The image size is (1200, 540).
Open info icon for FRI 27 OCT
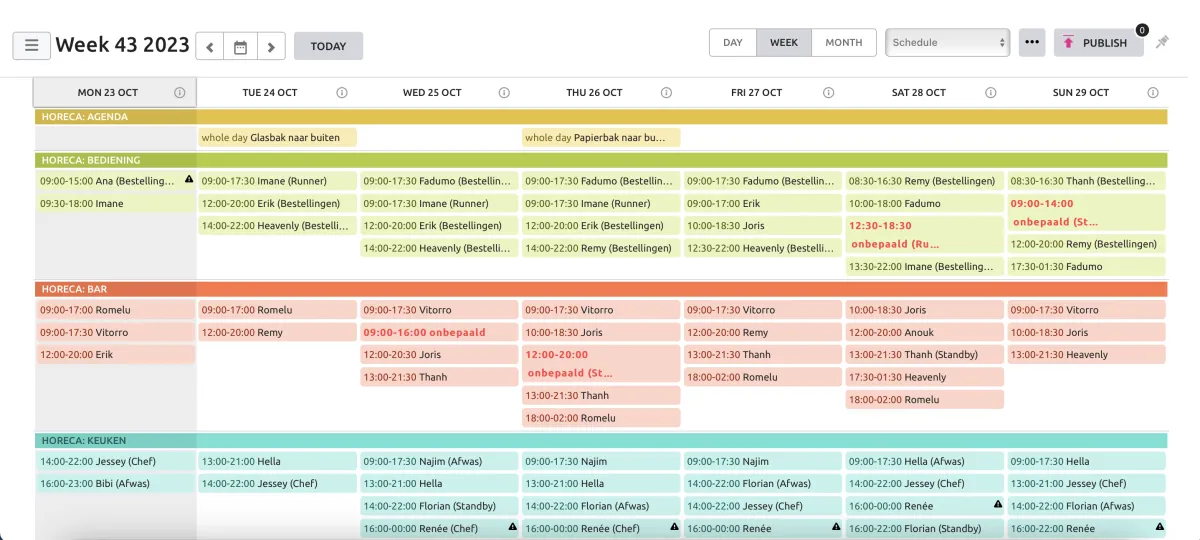828,92
